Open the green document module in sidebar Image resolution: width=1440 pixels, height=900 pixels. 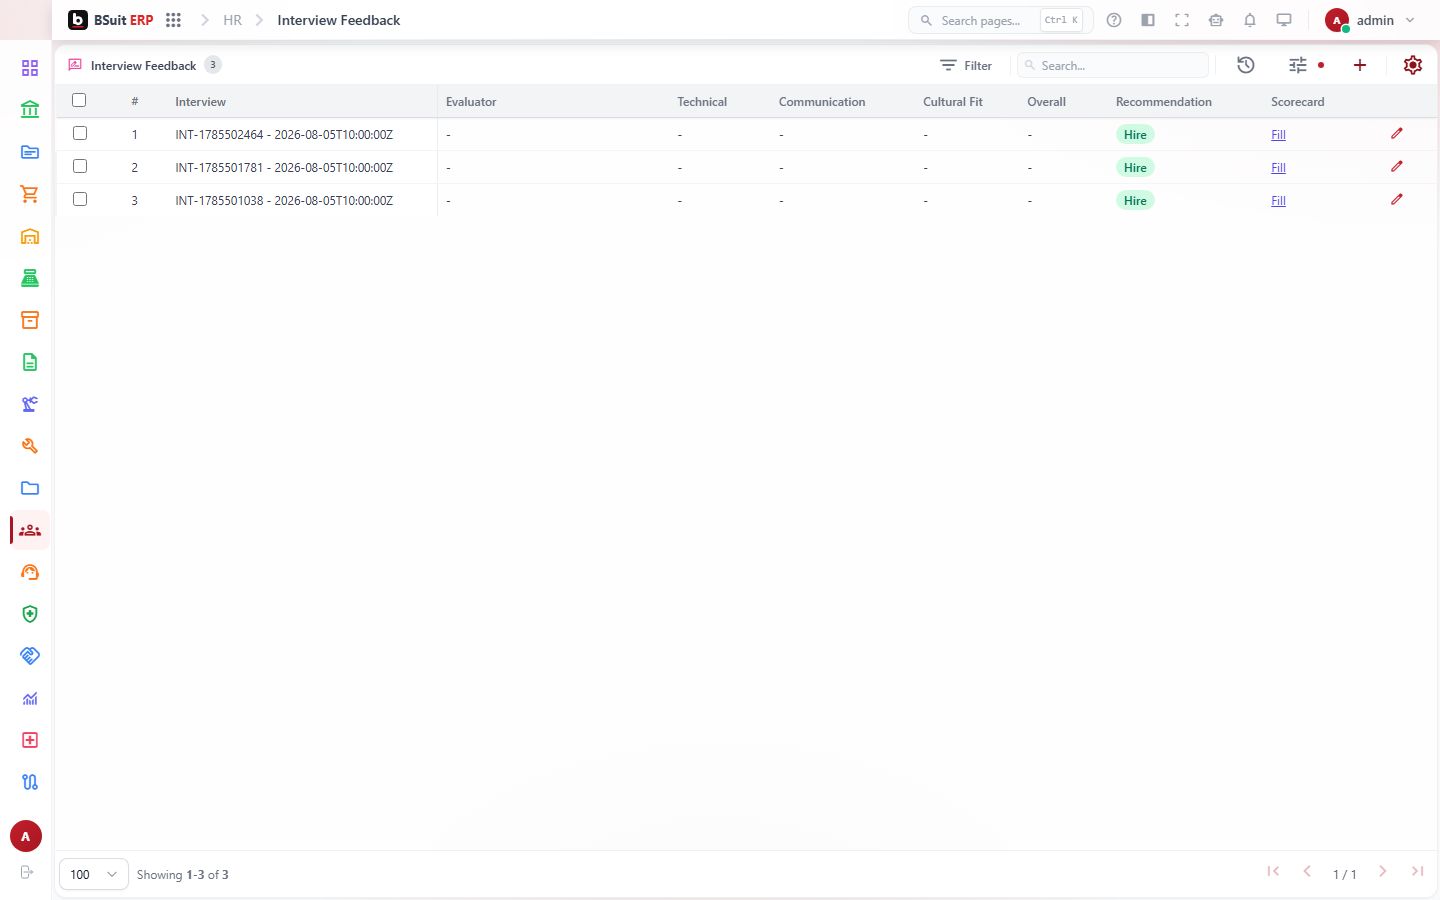coord(30,362)
